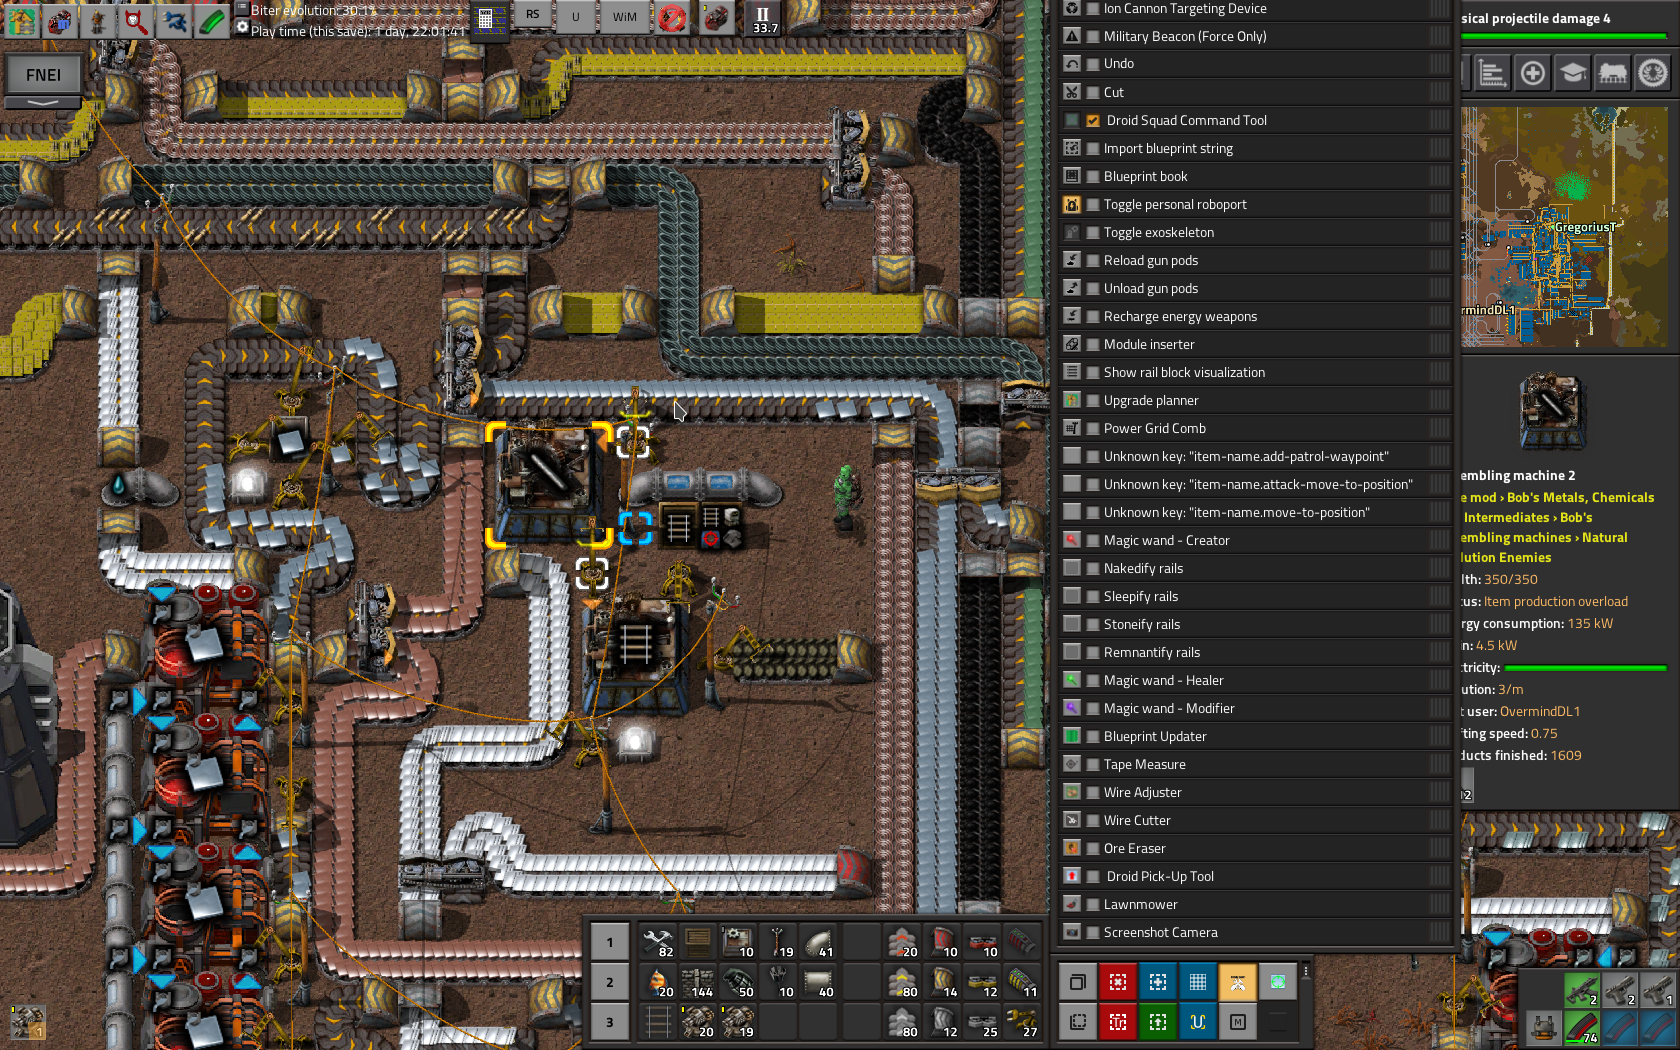
Task: Click the highlighted orange droid command shortcut
Action: 1238,982
